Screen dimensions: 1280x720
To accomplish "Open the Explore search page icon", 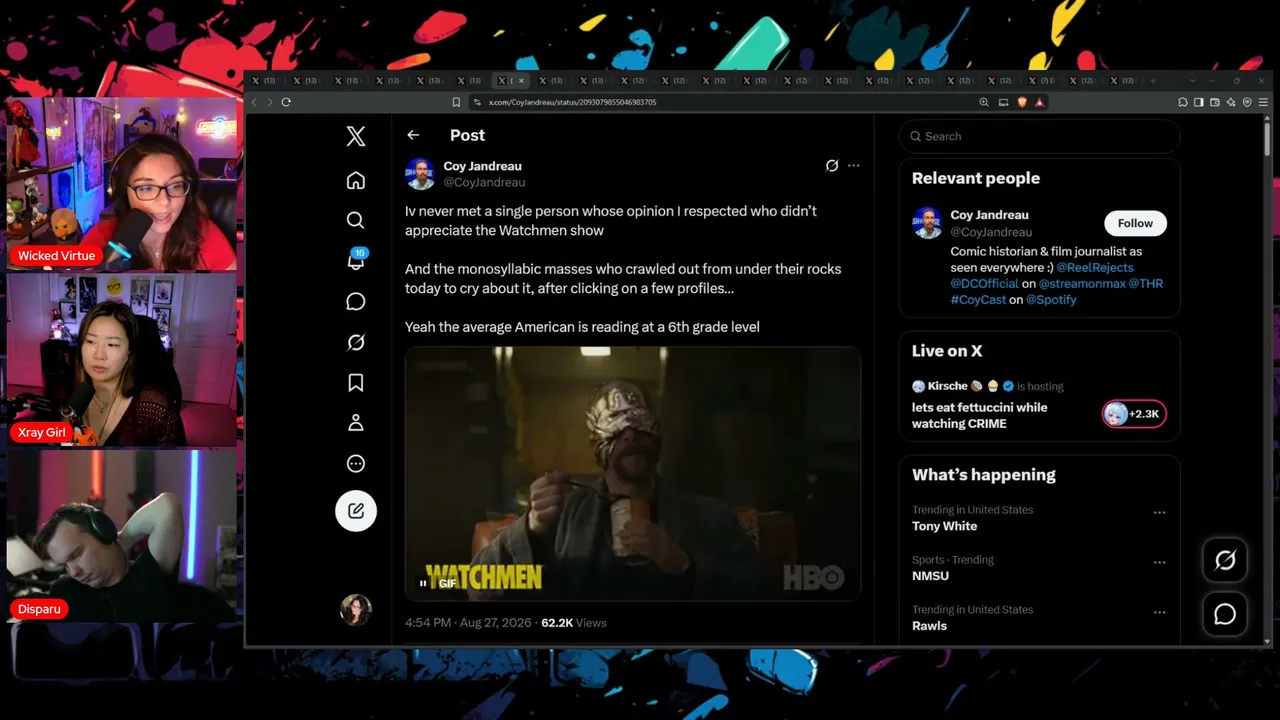I will click(356, 220).
